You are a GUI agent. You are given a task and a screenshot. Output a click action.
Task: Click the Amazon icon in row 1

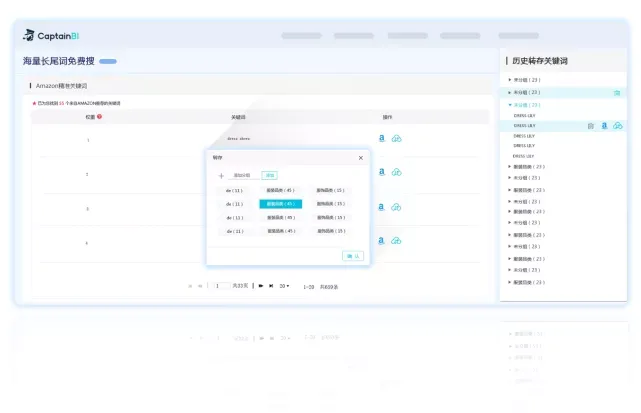coord(381,138)
